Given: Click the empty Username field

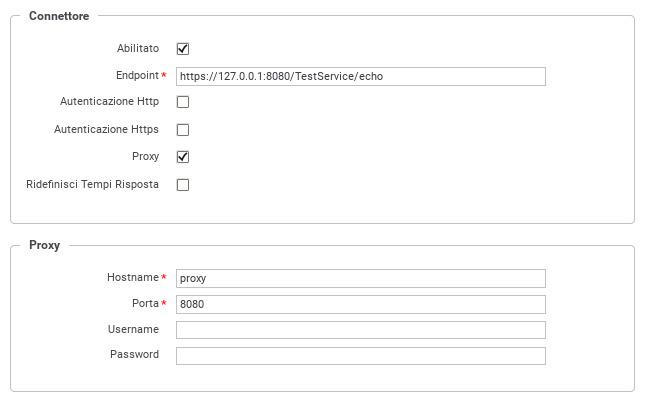Looking at the screenshot, I should tap(361, 330).
